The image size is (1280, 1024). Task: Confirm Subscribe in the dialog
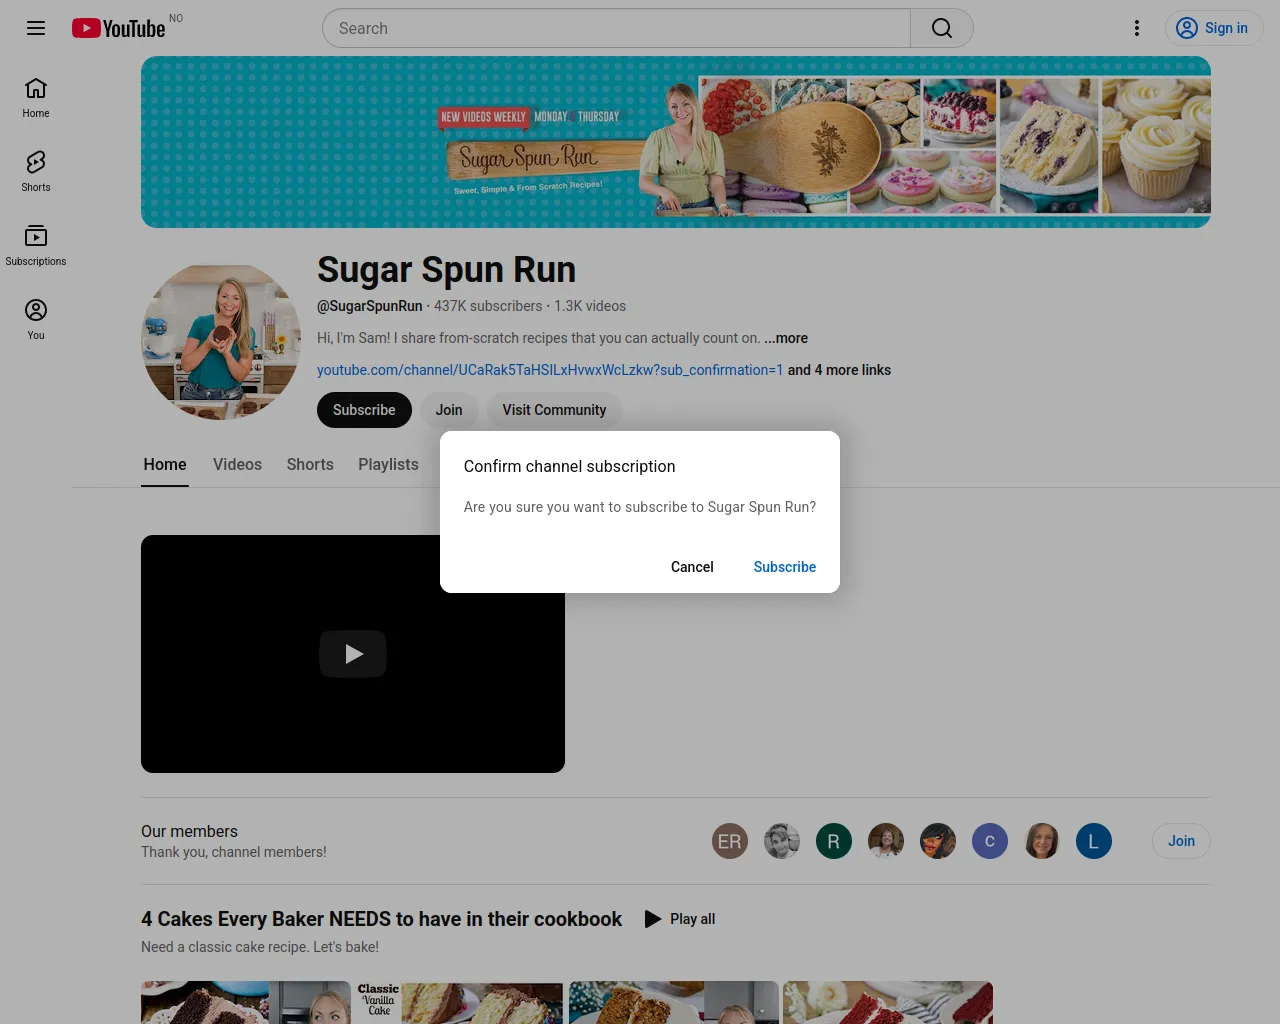[784, 567]
